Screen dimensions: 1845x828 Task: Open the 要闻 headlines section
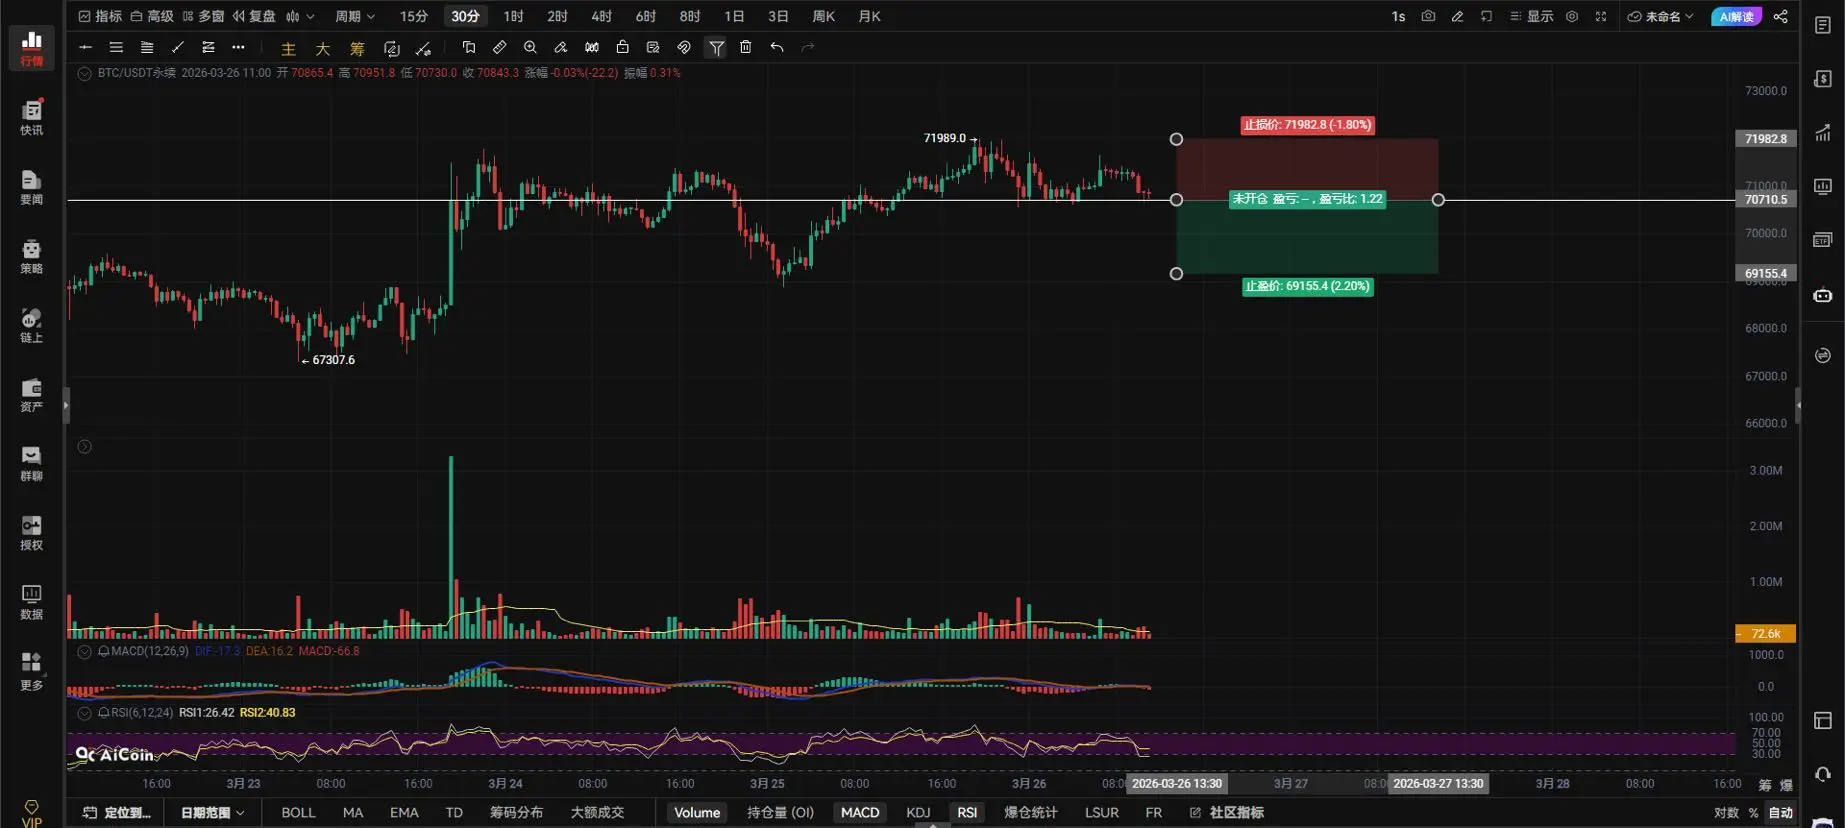[x=32, y=187]
